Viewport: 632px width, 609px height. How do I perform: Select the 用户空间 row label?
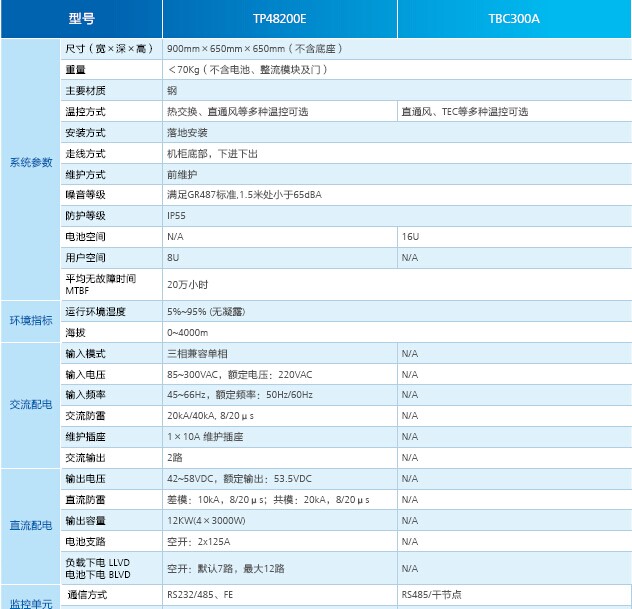point(85,258)
